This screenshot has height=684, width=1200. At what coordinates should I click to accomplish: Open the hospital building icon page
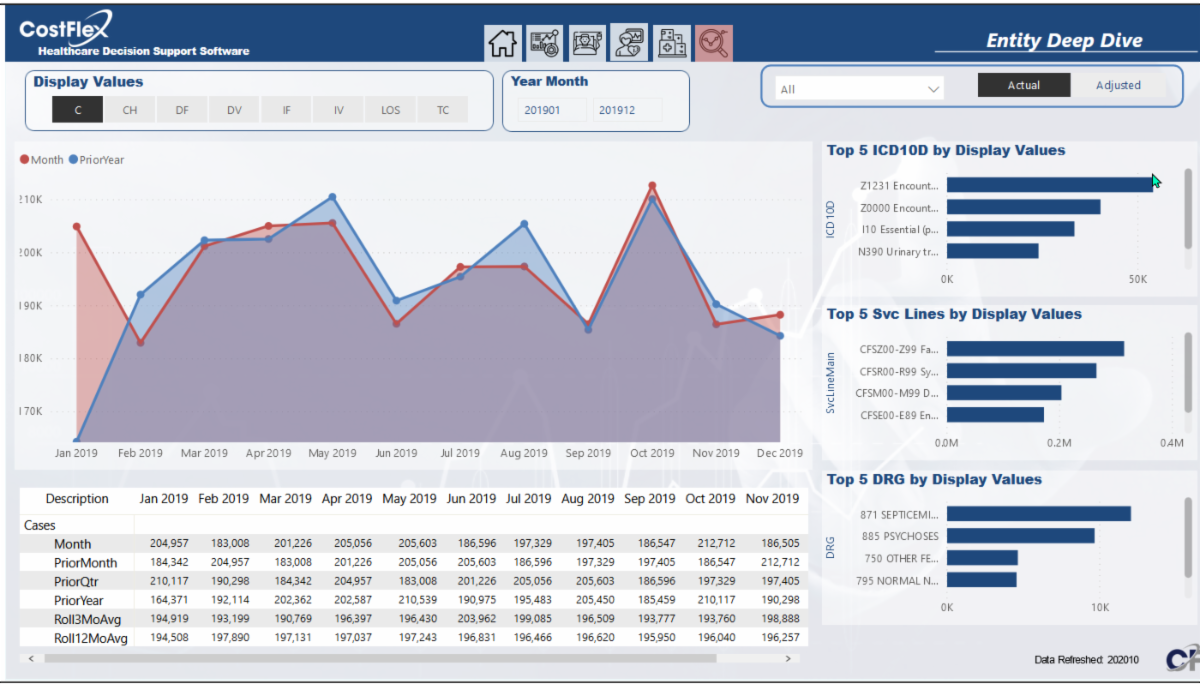pos(672,43)
